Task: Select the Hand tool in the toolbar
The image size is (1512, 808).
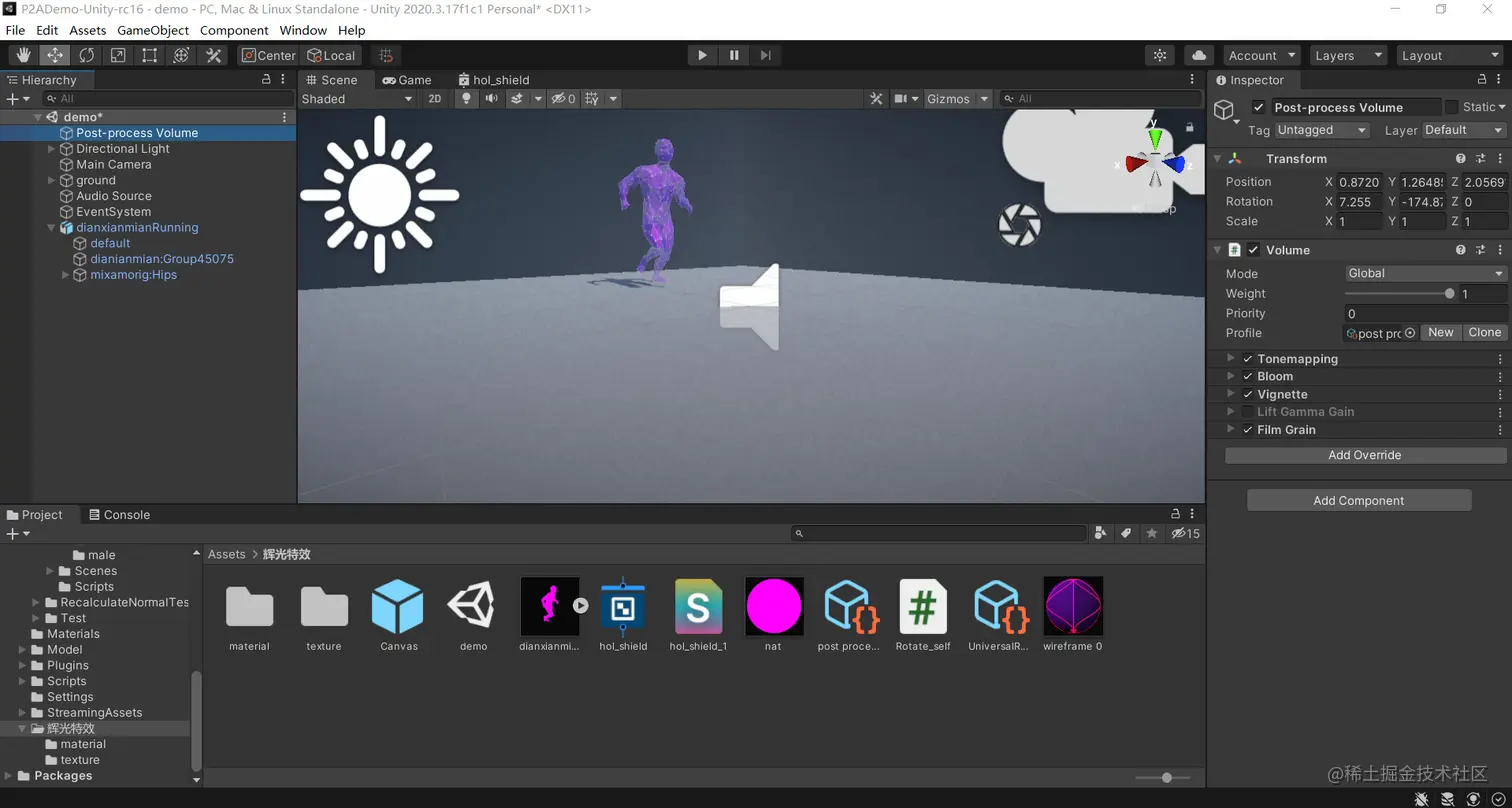Action: [23, 56]
